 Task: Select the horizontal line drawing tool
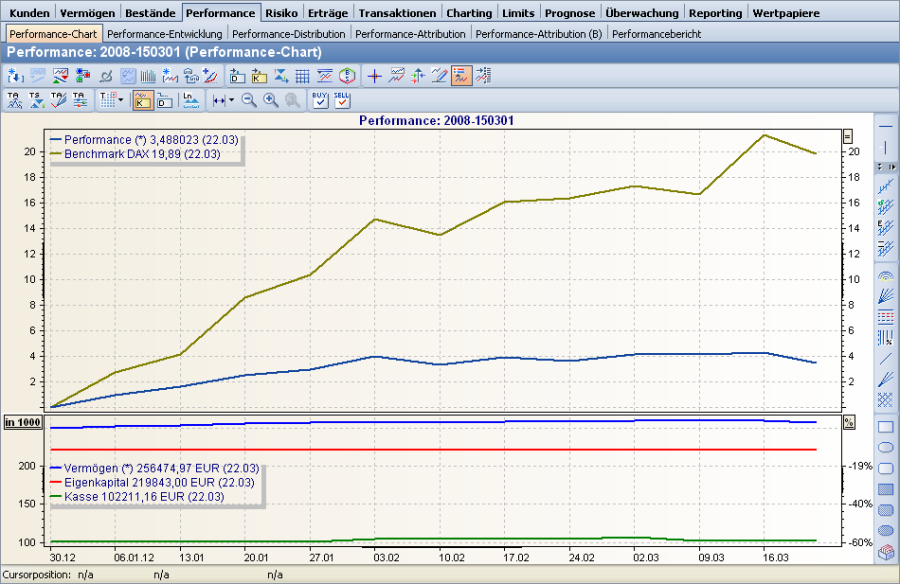click(885, 127)
